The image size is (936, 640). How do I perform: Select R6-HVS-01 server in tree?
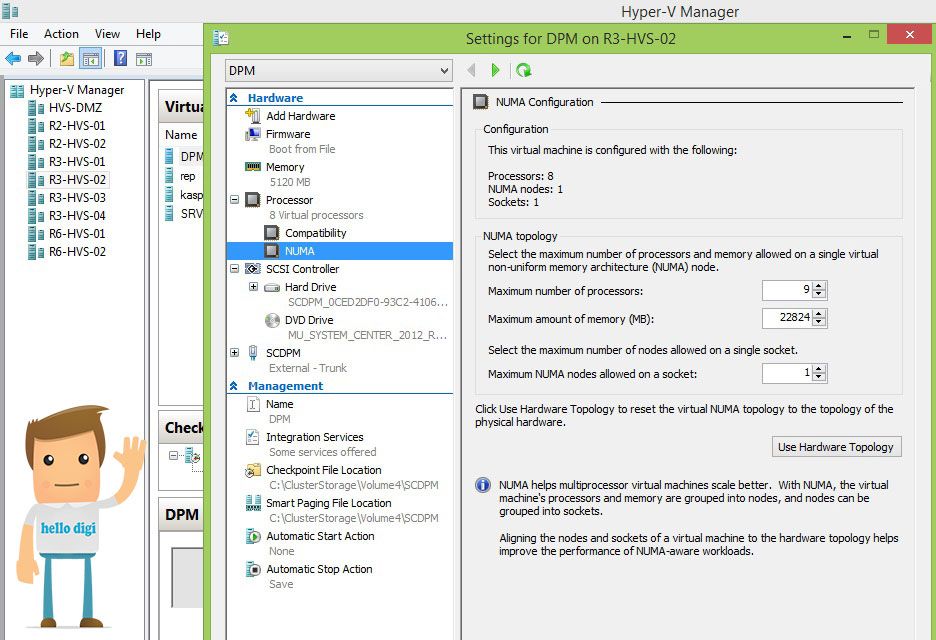click(x=77, y=233)
